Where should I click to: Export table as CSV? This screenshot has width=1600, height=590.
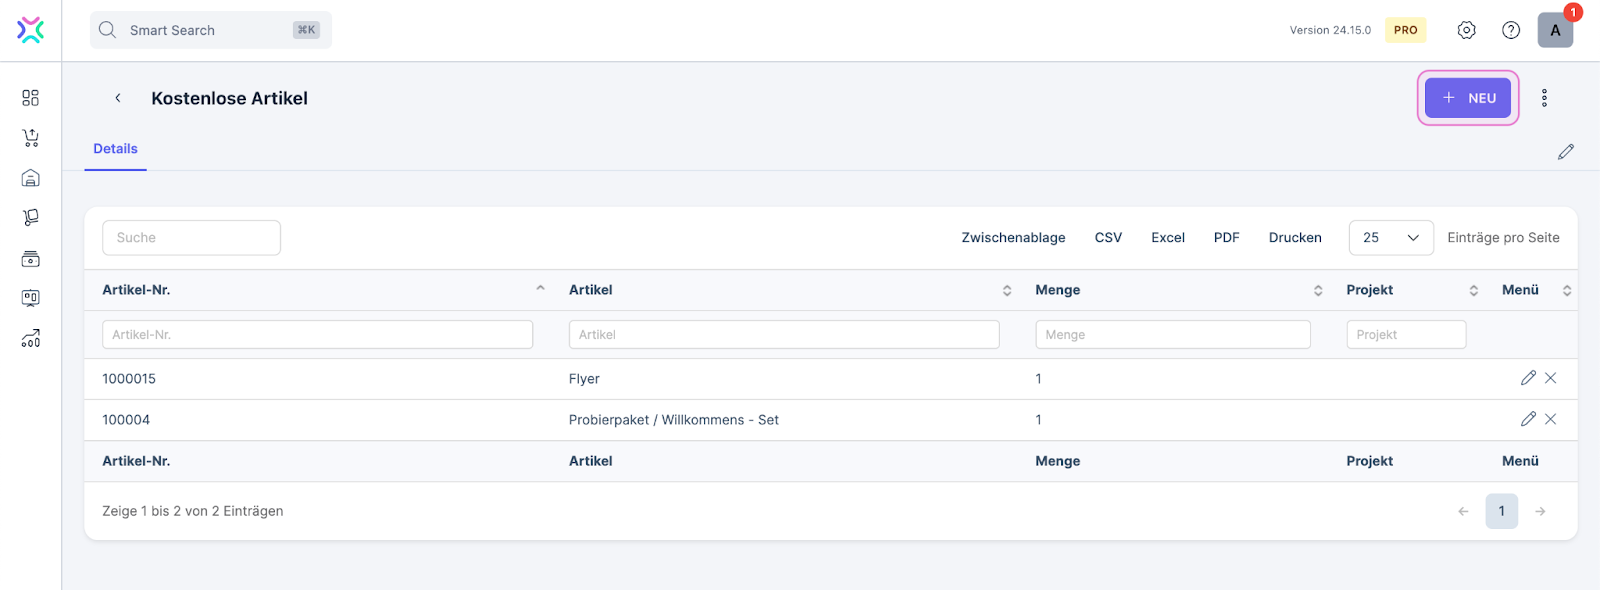[x=1108, y=238]
